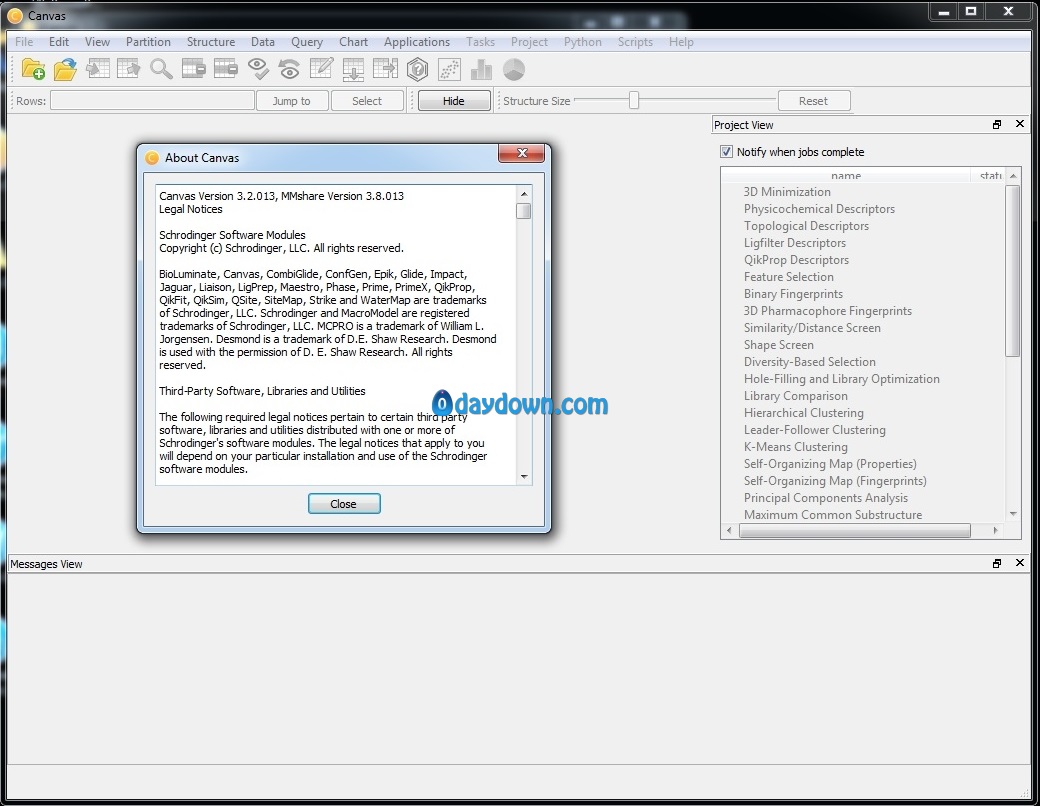Click the delete rows table icon

tap(193, 68)
